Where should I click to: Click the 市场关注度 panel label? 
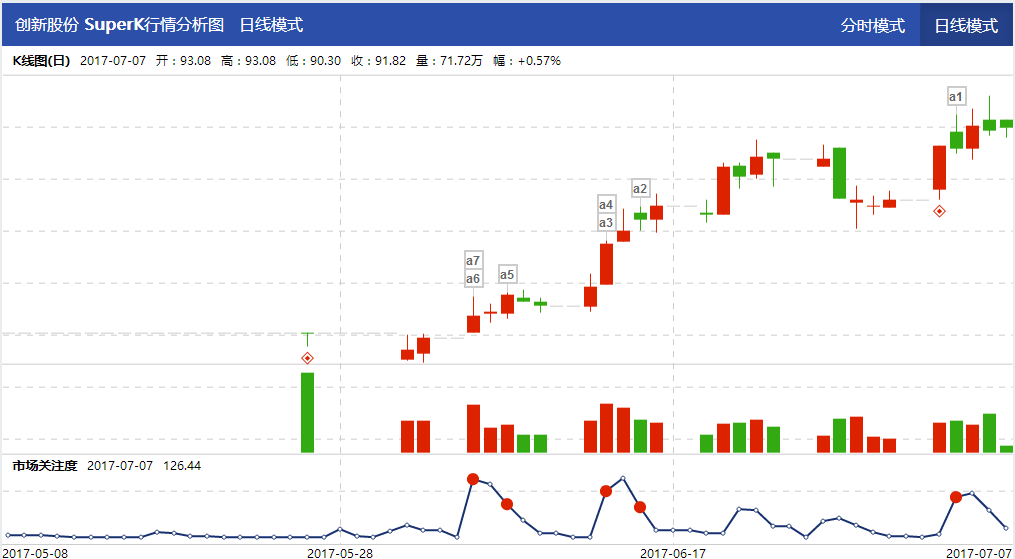coord(44,466)
